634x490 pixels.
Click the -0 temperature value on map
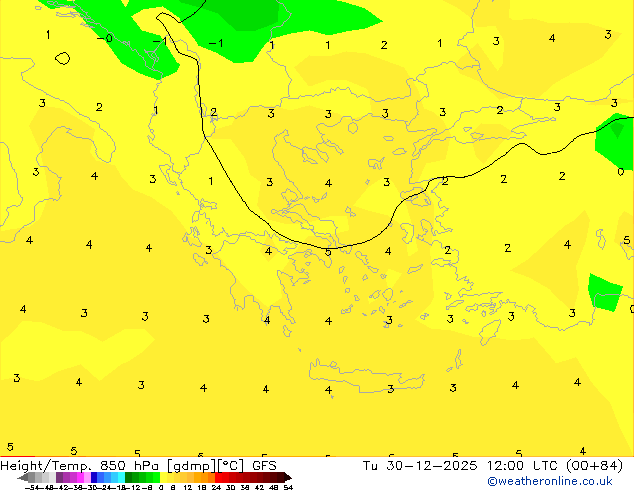click(x=105, y=38)
